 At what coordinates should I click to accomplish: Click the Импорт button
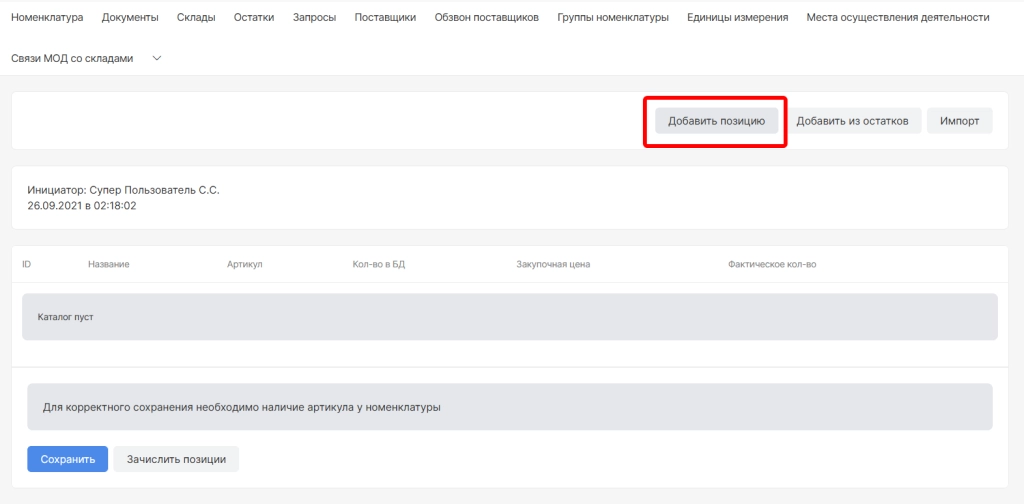[x=959, y=121]
